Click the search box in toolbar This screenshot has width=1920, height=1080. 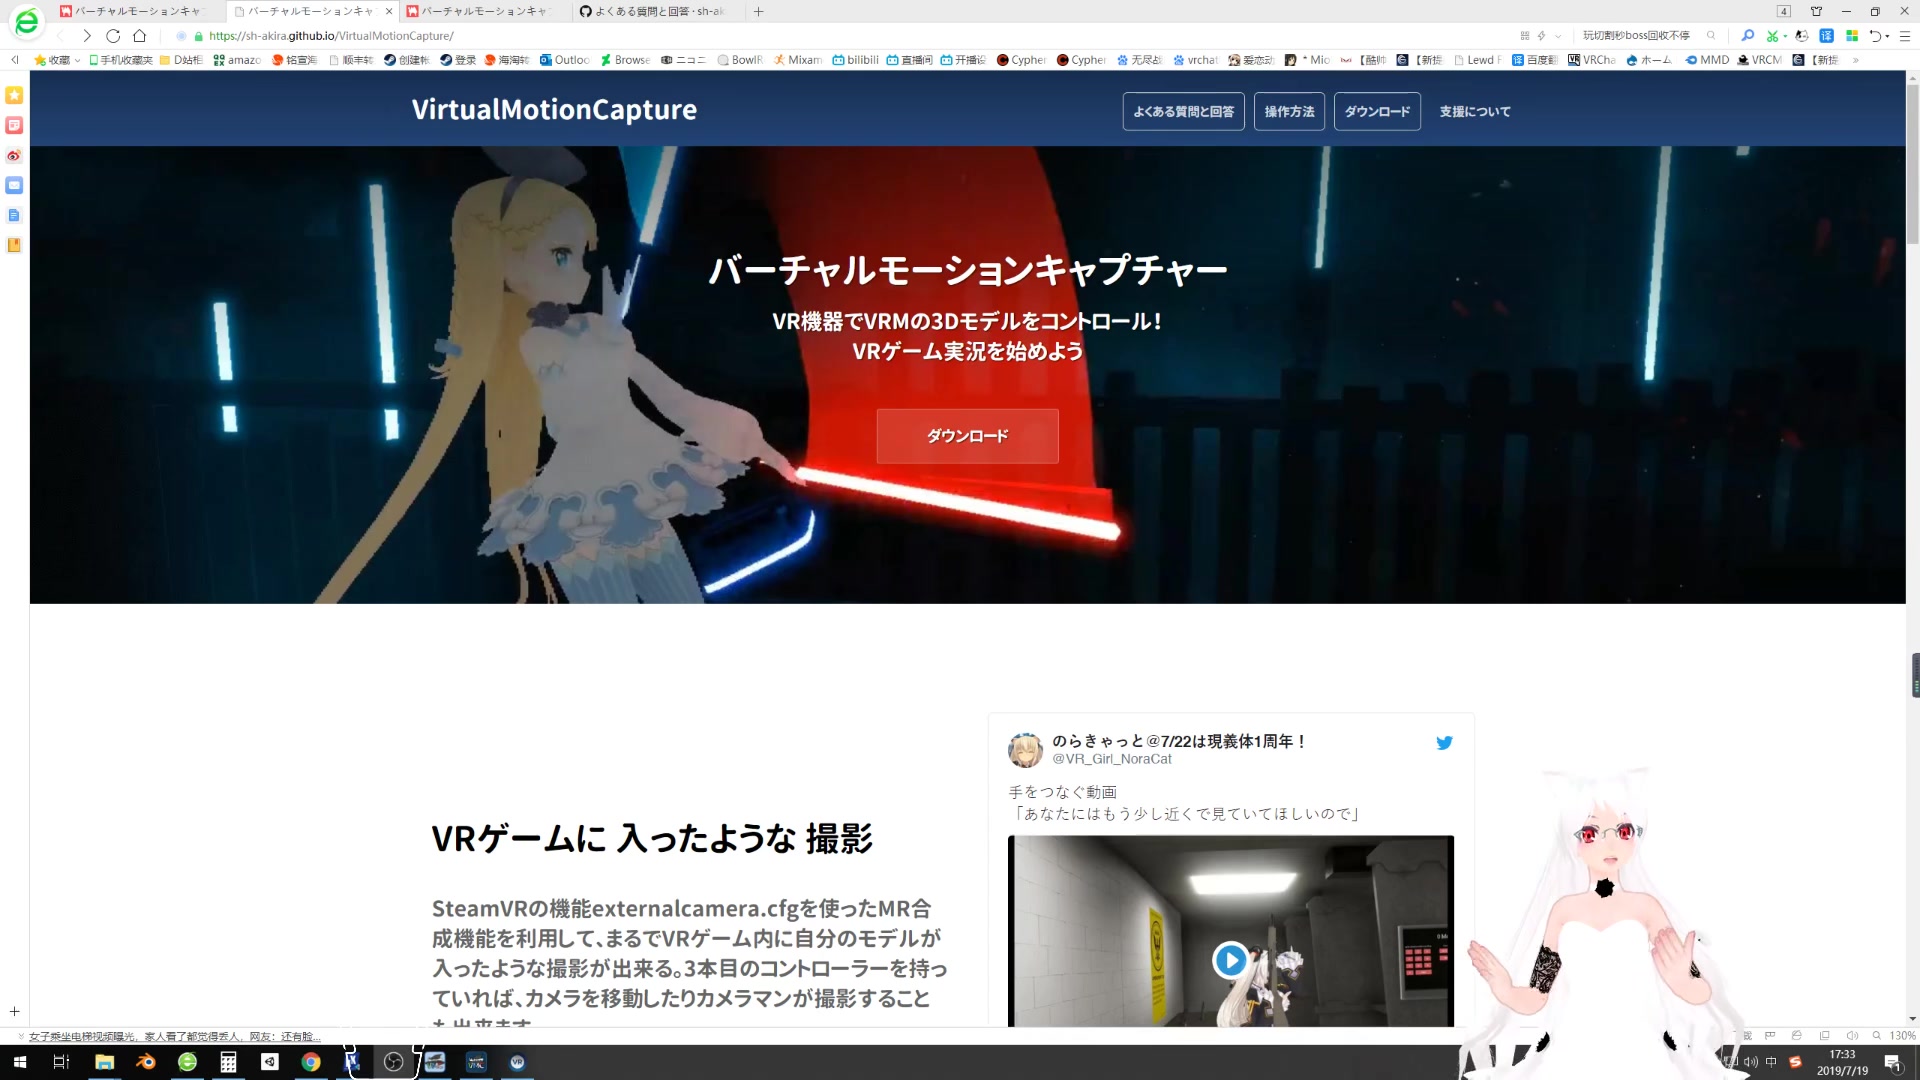(1639, 36)
